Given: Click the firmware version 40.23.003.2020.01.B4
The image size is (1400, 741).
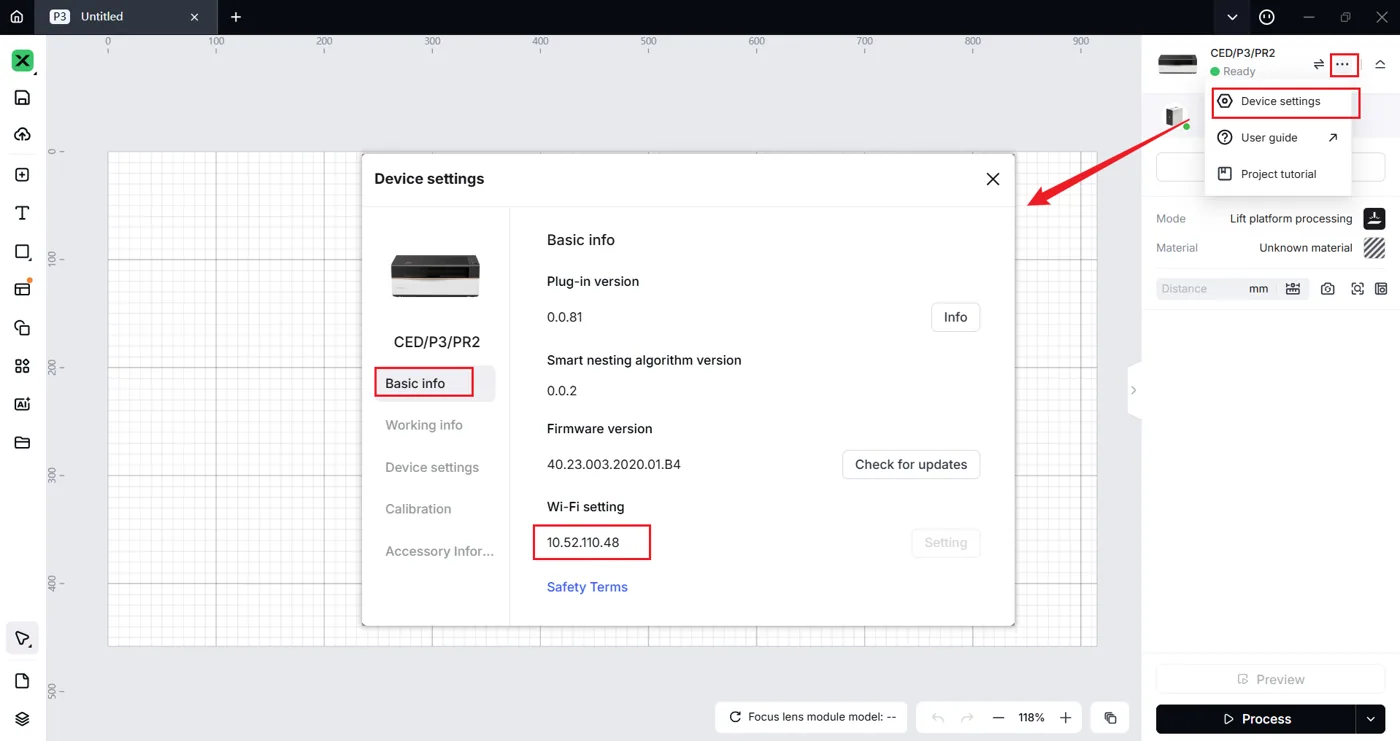Looking at the screenshot, I should click(614, 464).
